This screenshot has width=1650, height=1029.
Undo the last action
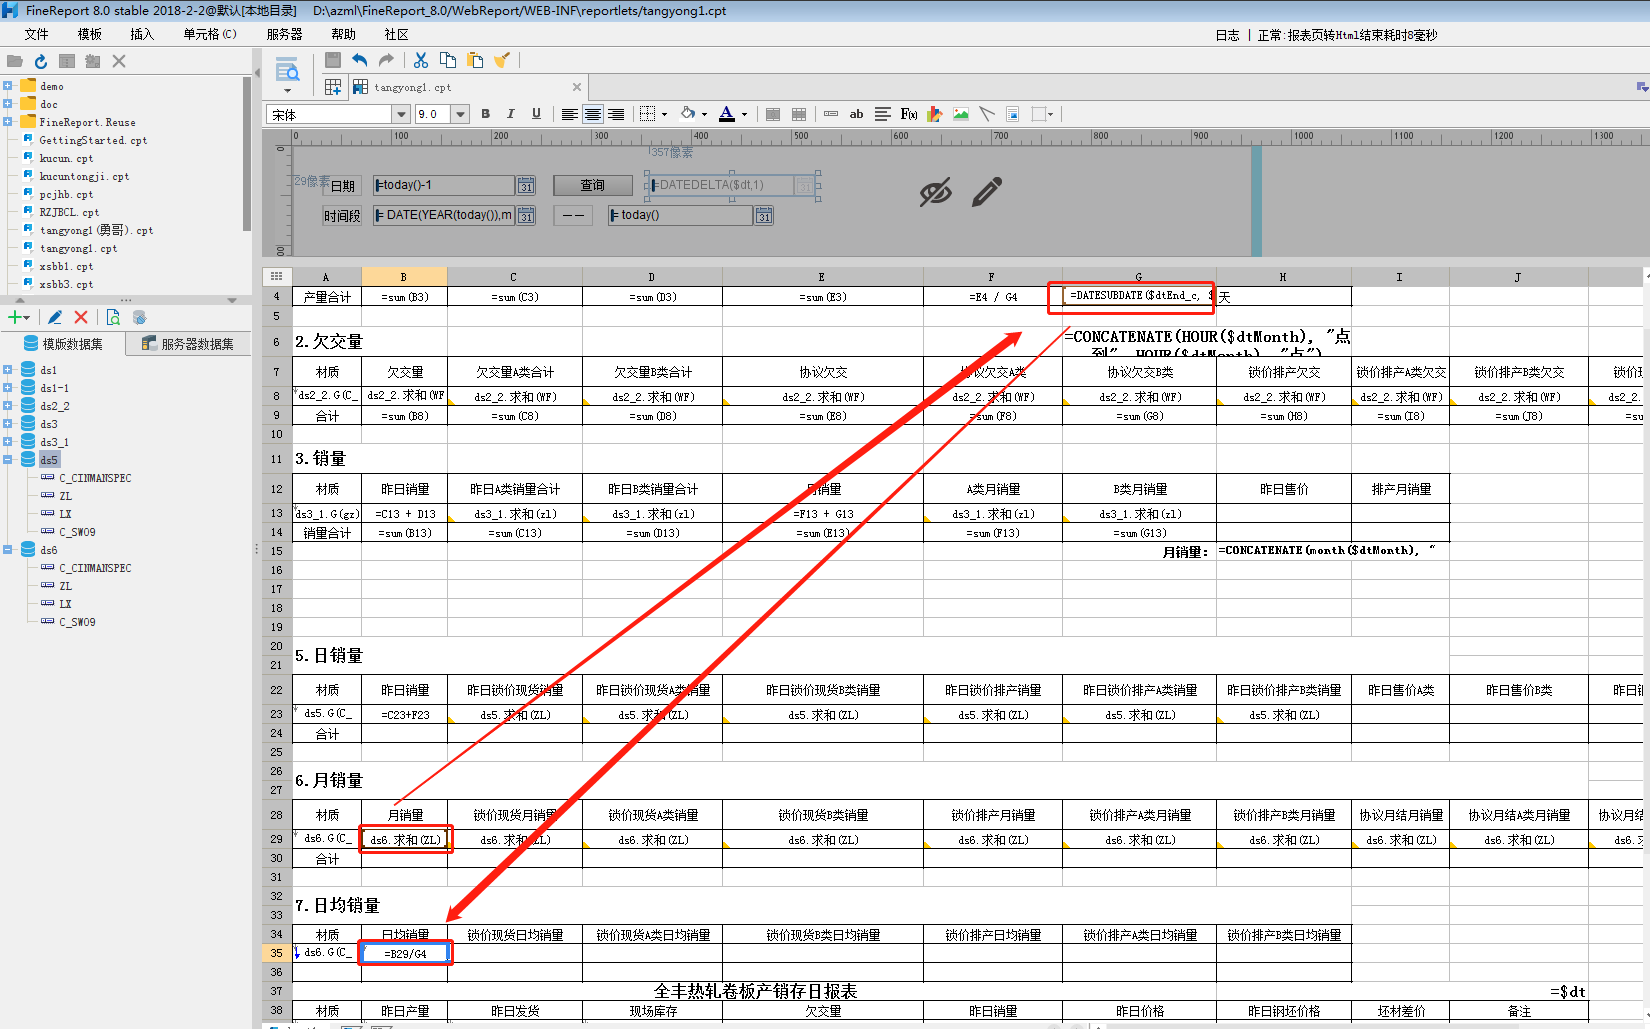point(360,60)
